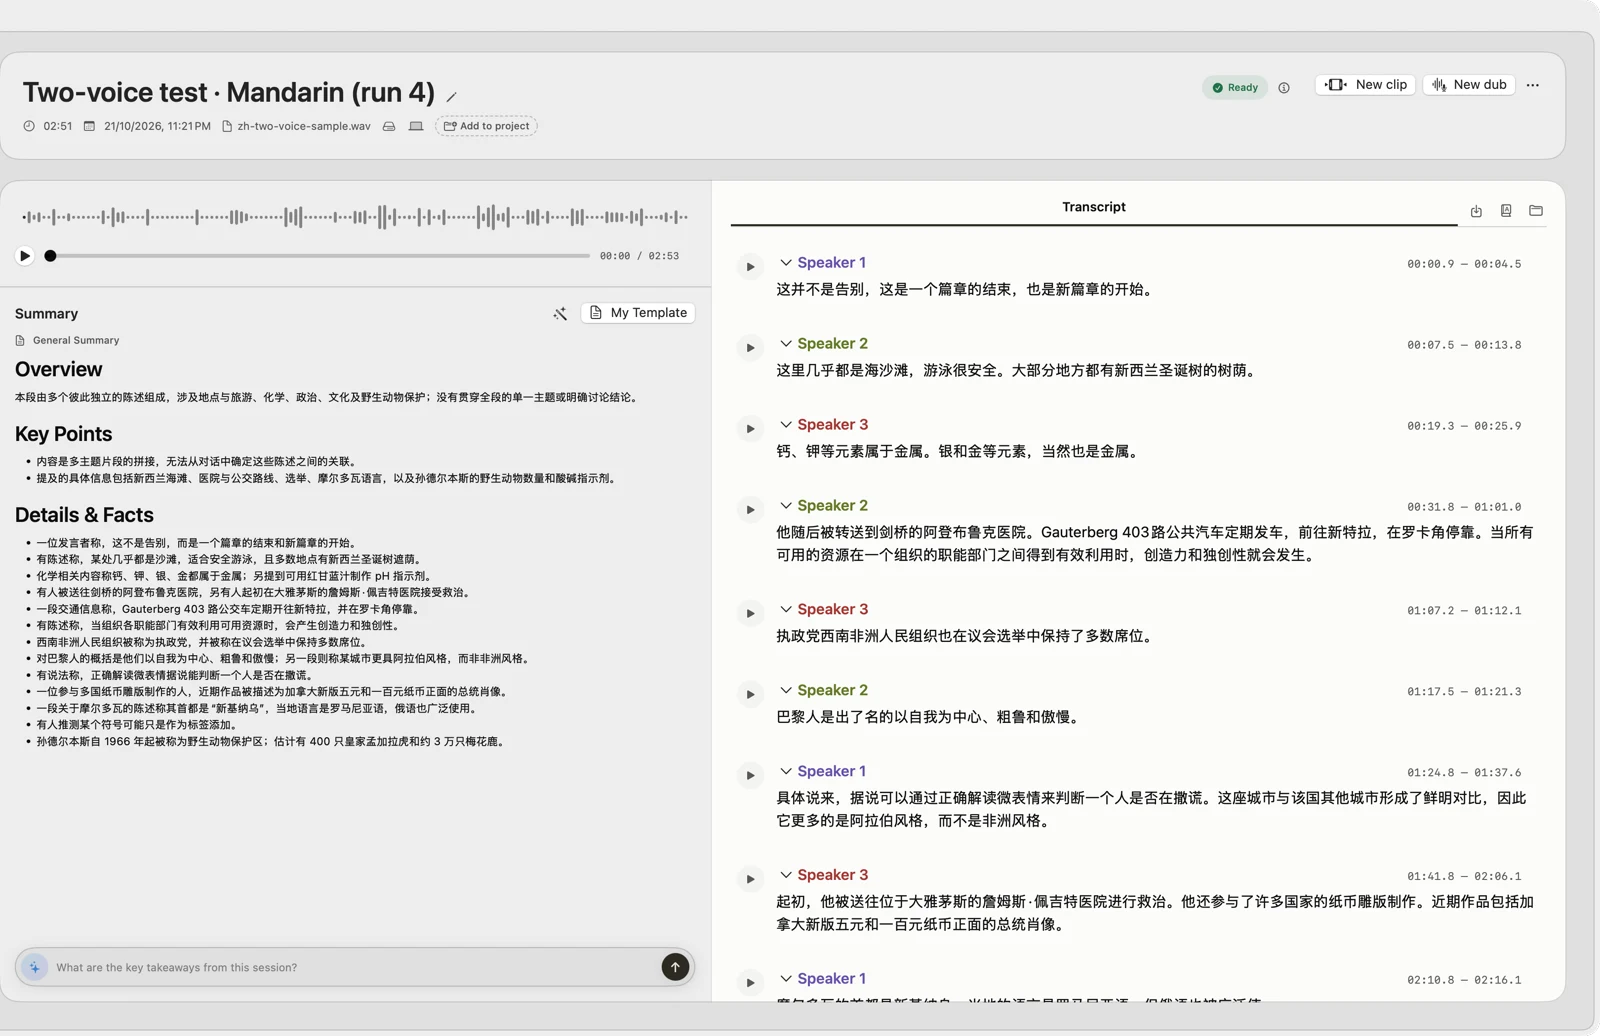Click the bookmark document icon in the Transcript header
1600x1036 pixels.
tap(1506, 211)
